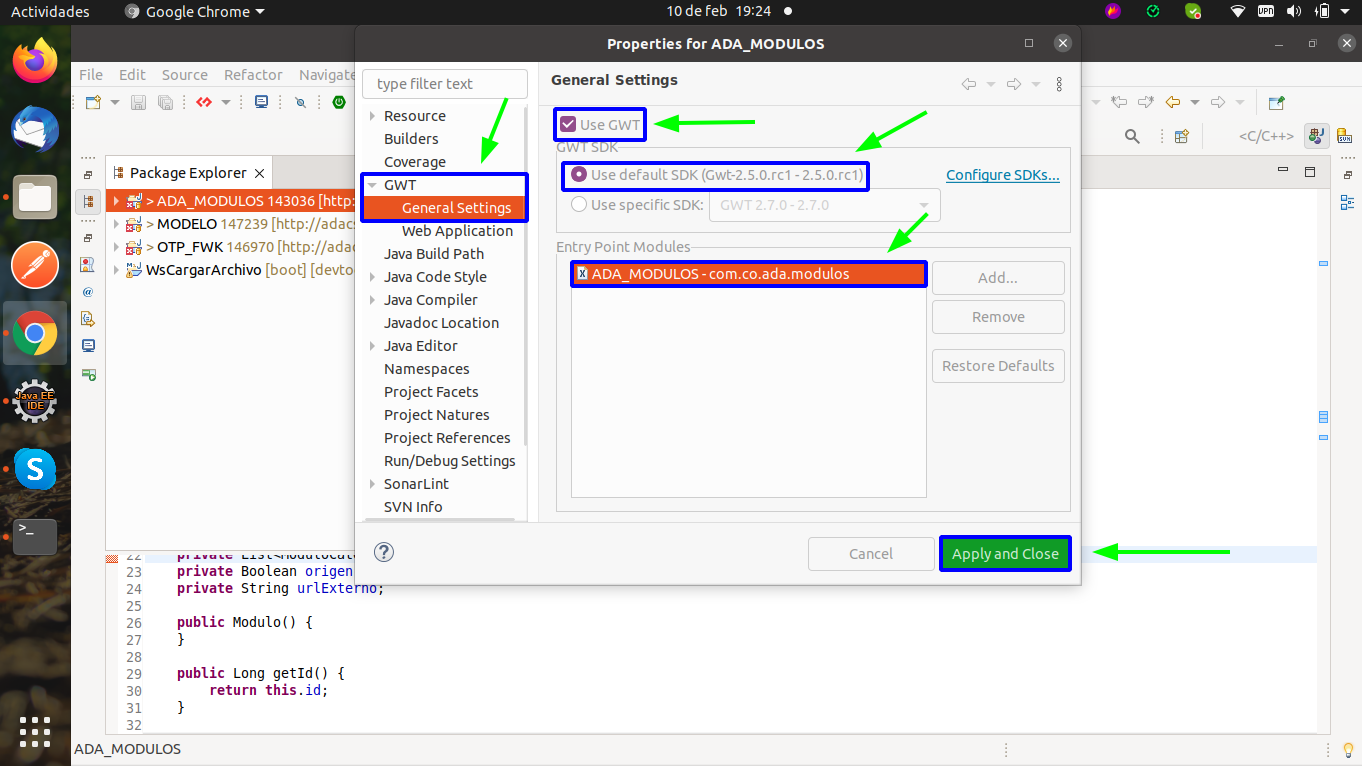
Task: Expand the Java Code Style node
Action: click(x=372, y=277)
